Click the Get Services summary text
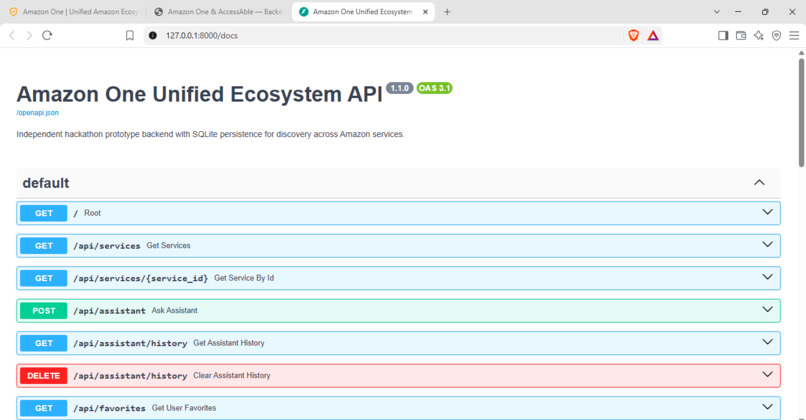The height and width of the screenshot is (420, 806). (168, 245)
